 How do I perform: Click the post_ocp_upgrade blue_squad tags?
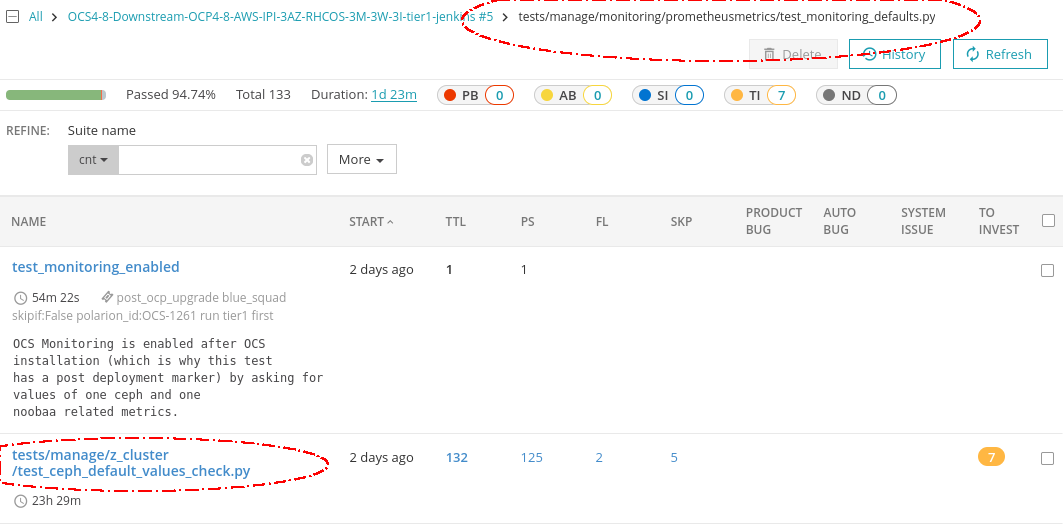coord(201,298)
